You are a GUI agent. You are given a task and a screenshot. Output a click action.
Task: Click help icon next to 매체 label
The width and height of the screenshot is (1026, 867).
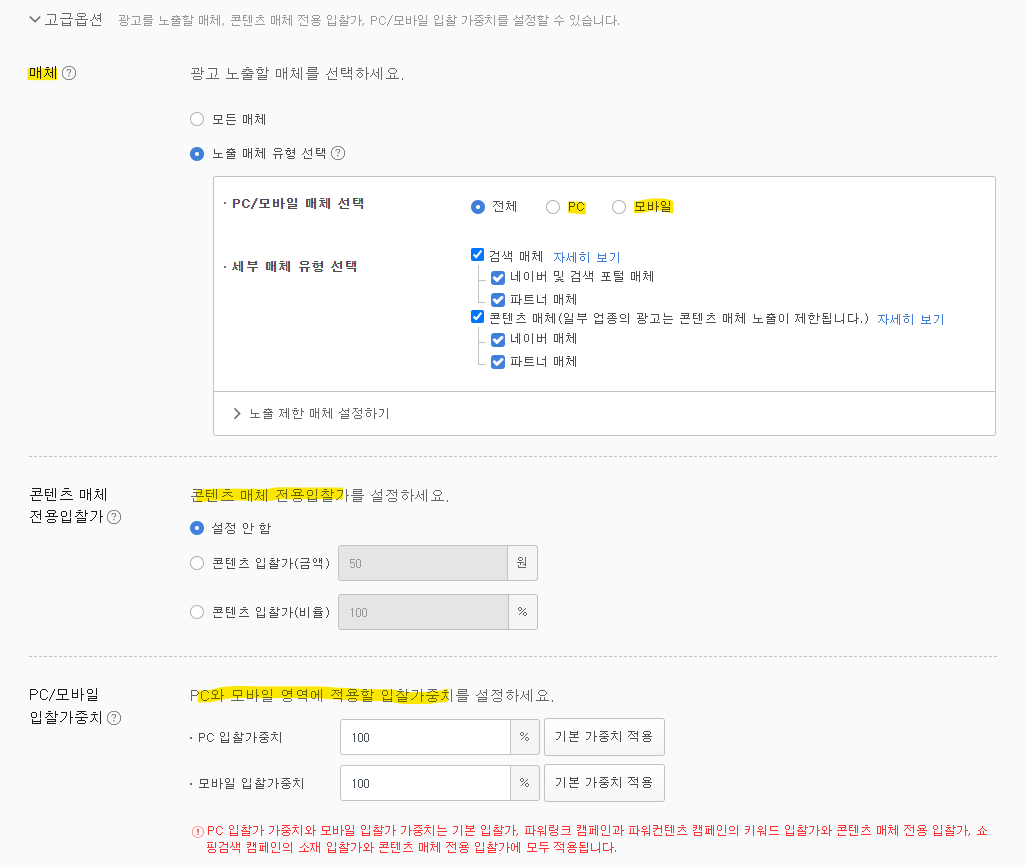point(69,73)
